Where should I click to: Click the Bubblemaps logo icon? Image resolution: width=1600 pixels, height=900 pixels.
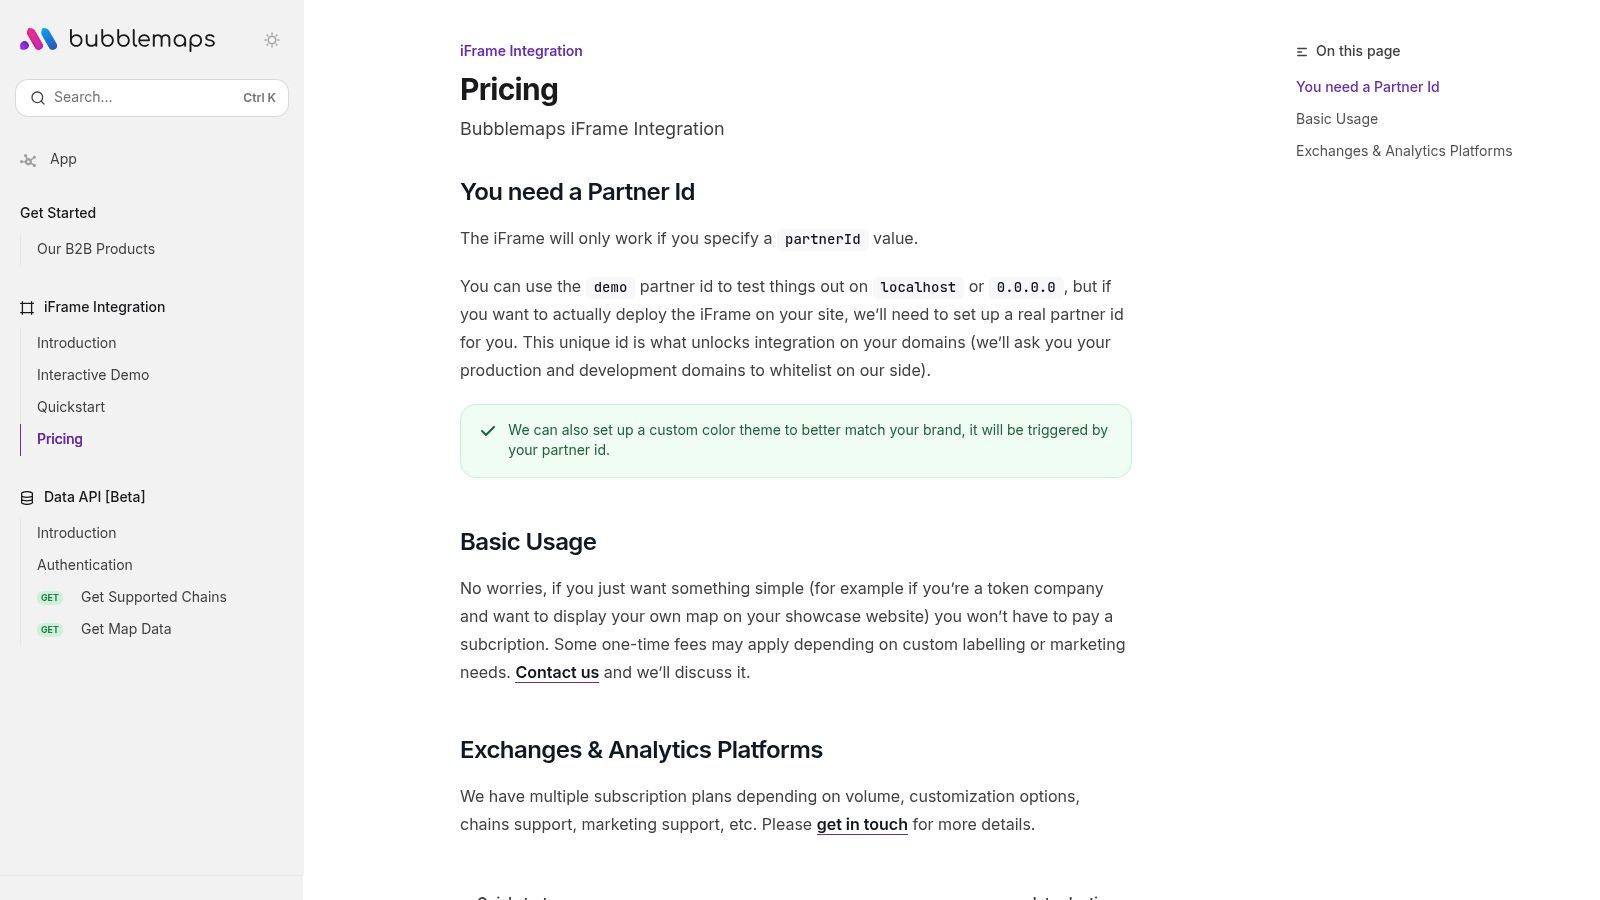(36, 39)
